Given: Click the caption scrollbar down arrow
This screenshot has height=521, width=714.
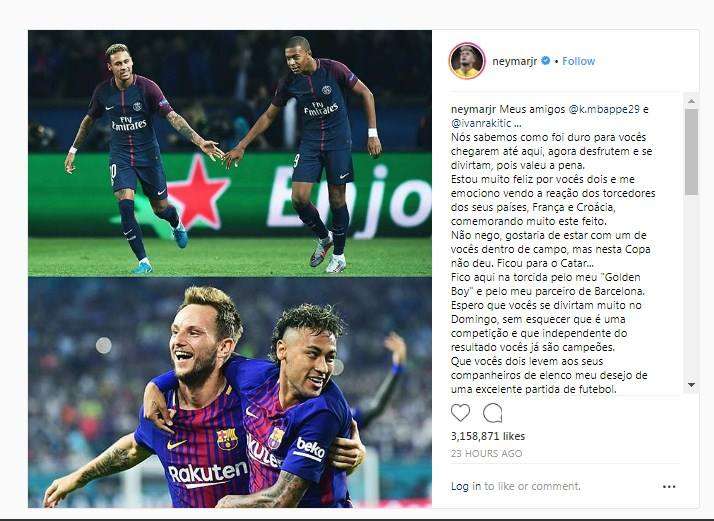Looking at the screenshot, I should [x=691, y=385].
